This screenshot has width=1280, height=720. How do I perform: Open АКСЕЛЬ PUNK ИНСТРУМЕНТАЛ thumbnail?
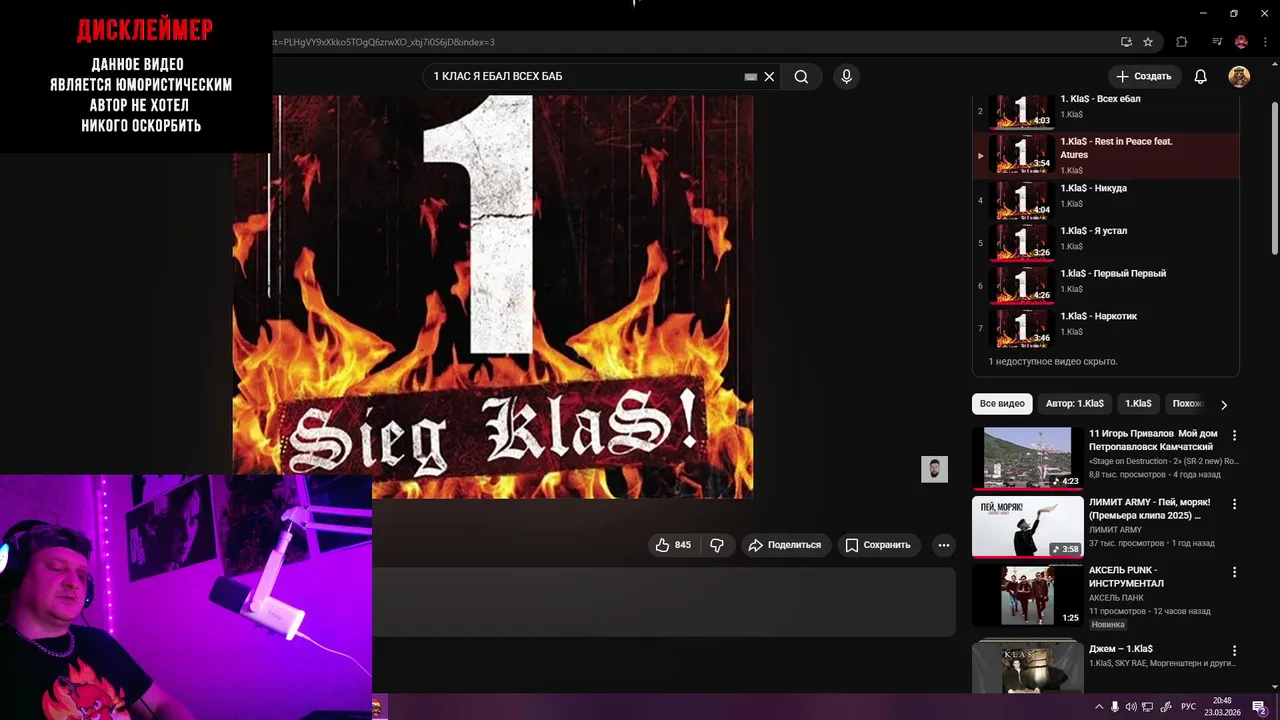click(1027, 595)
